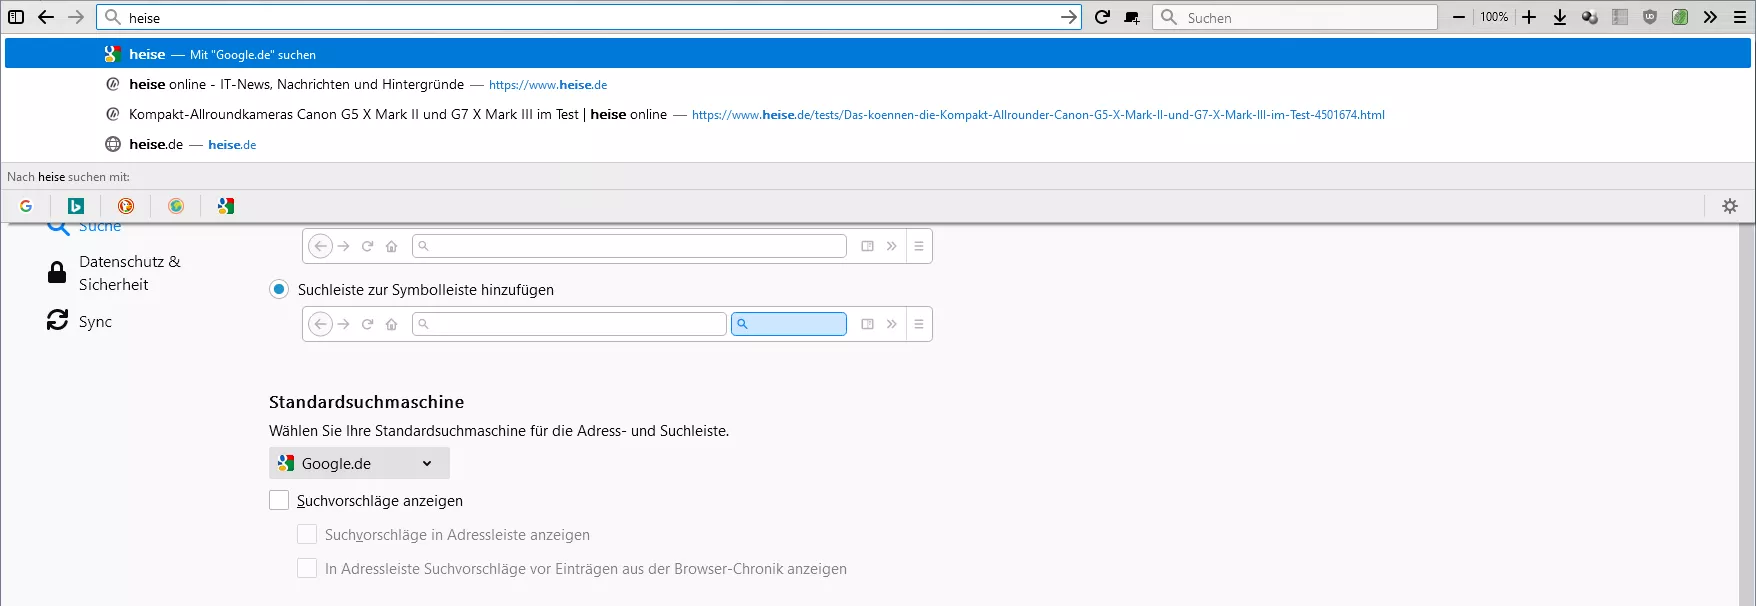The image size is (1756, 606).
Task: Toggle 'Suchvorschläge in Adressleiste anzeigen' checkbox
Action: click(x=307, y=534)
